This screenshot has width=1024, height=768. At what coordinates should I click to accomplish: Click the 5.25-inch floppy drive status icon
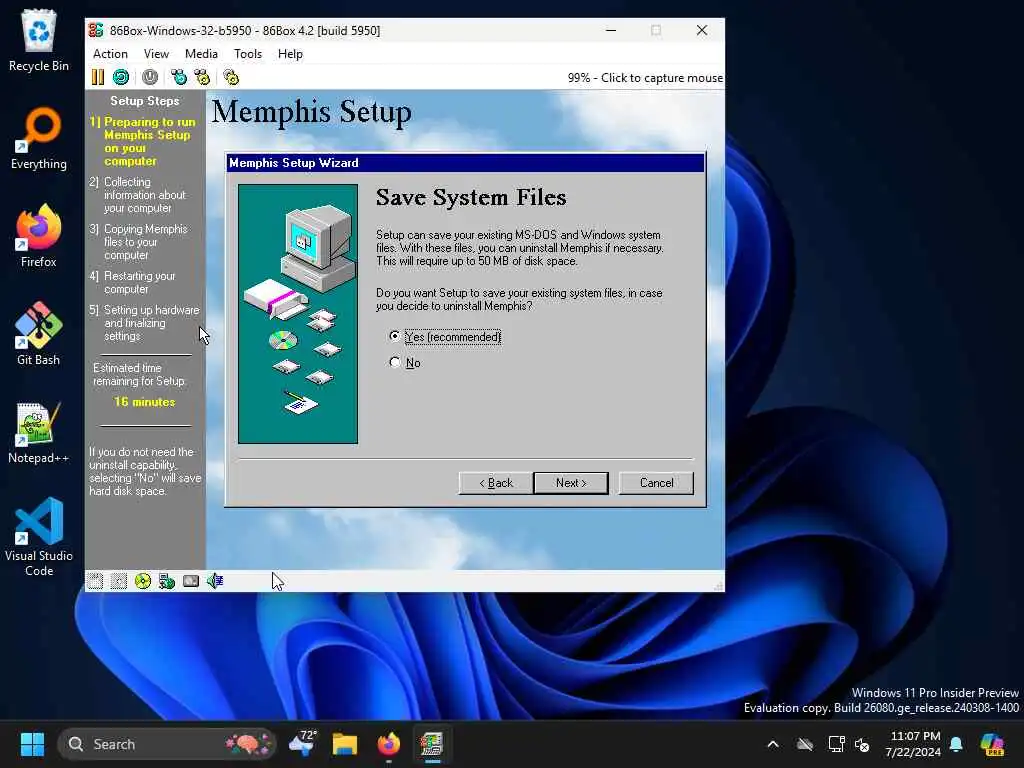click(x=119, y=581)
